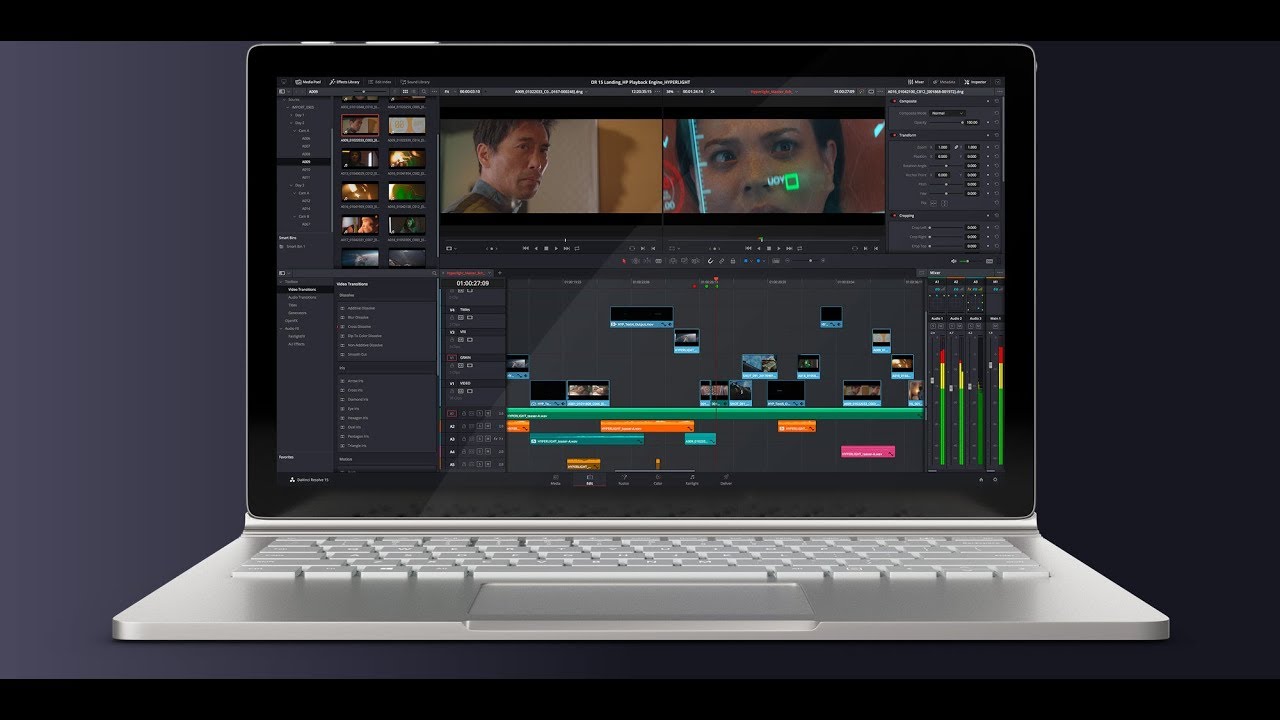Switch media pool to list view
Image resolution: width=1280 pixels, height=720 pixels.
[412, 91]
